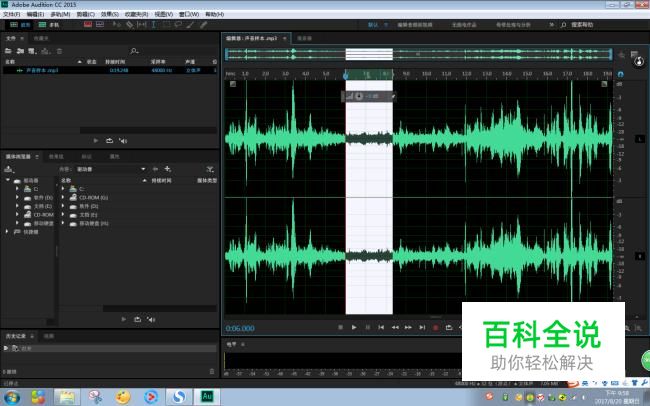Toggle right channel R enable button
This screenshot has width=650, height=406.
pos(640,256)
